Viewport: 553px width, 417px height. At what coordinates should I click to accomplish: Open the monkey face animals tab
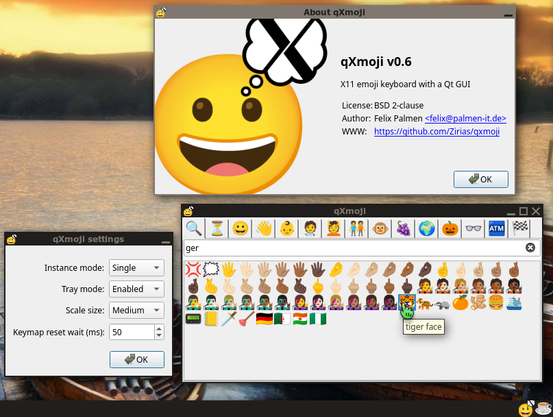pyautogui.click(x=380, y=229)
